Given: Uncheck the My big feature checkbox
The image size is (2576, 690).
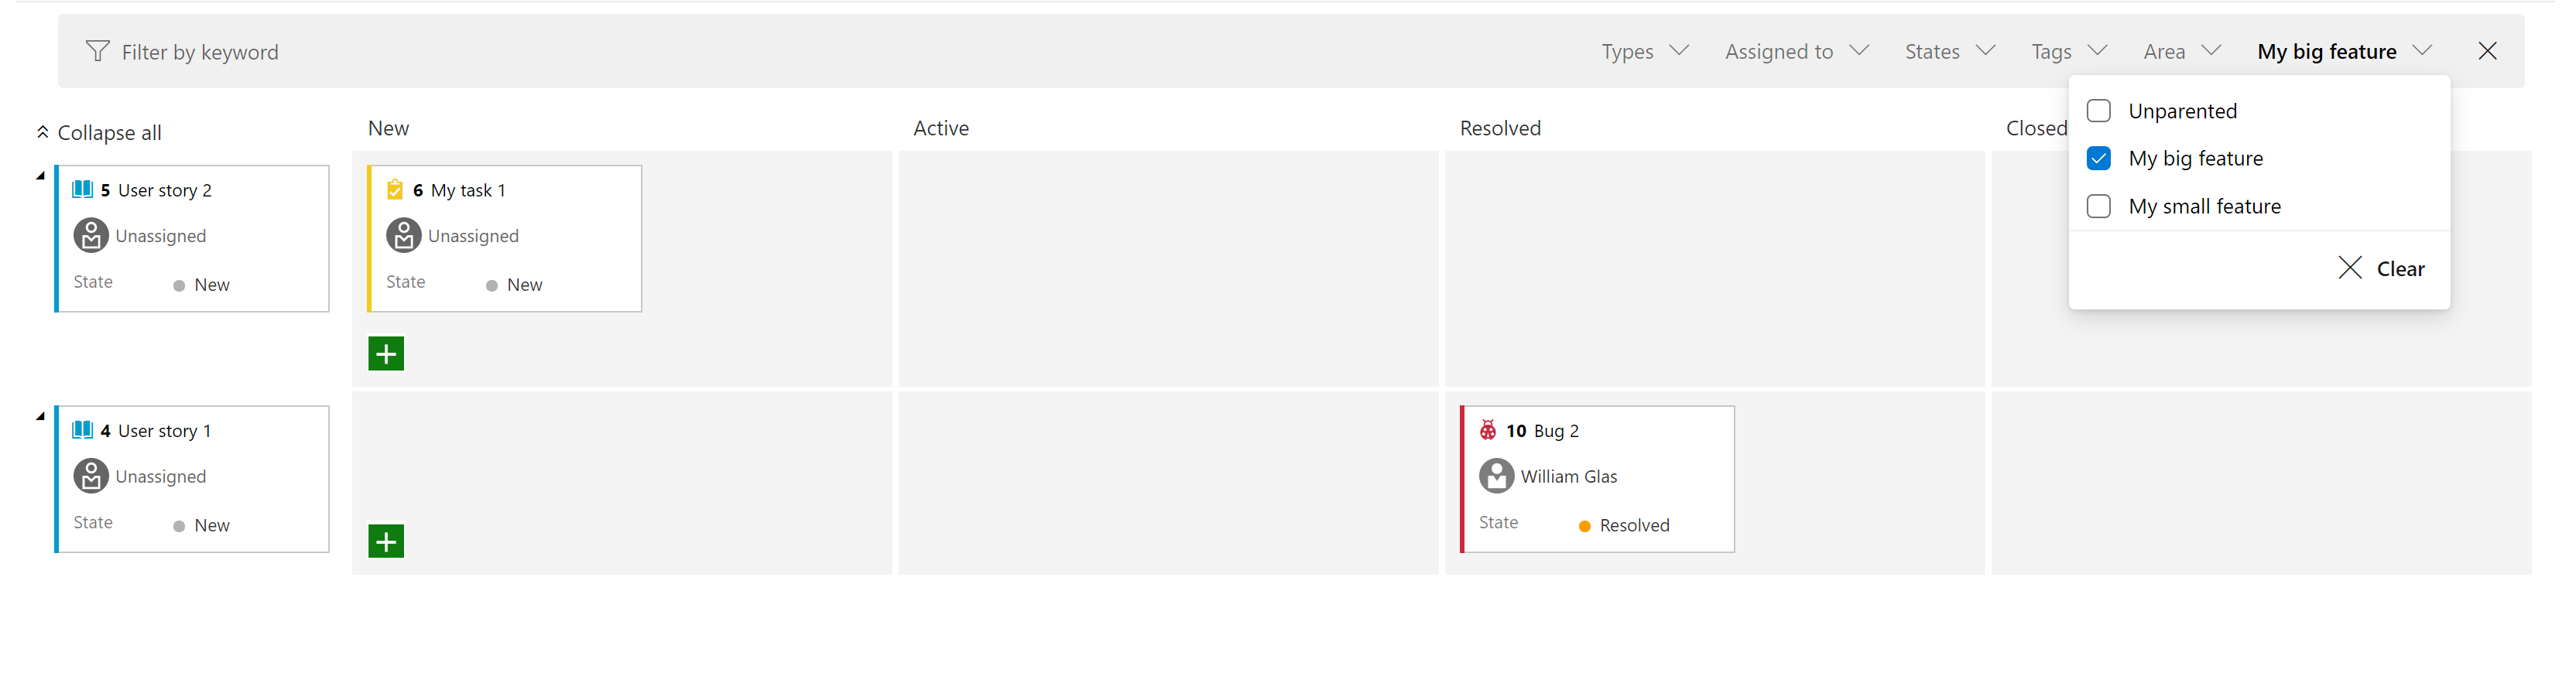Looking at the screenshot, I should pyautogui.click(x=2099, y=158).
